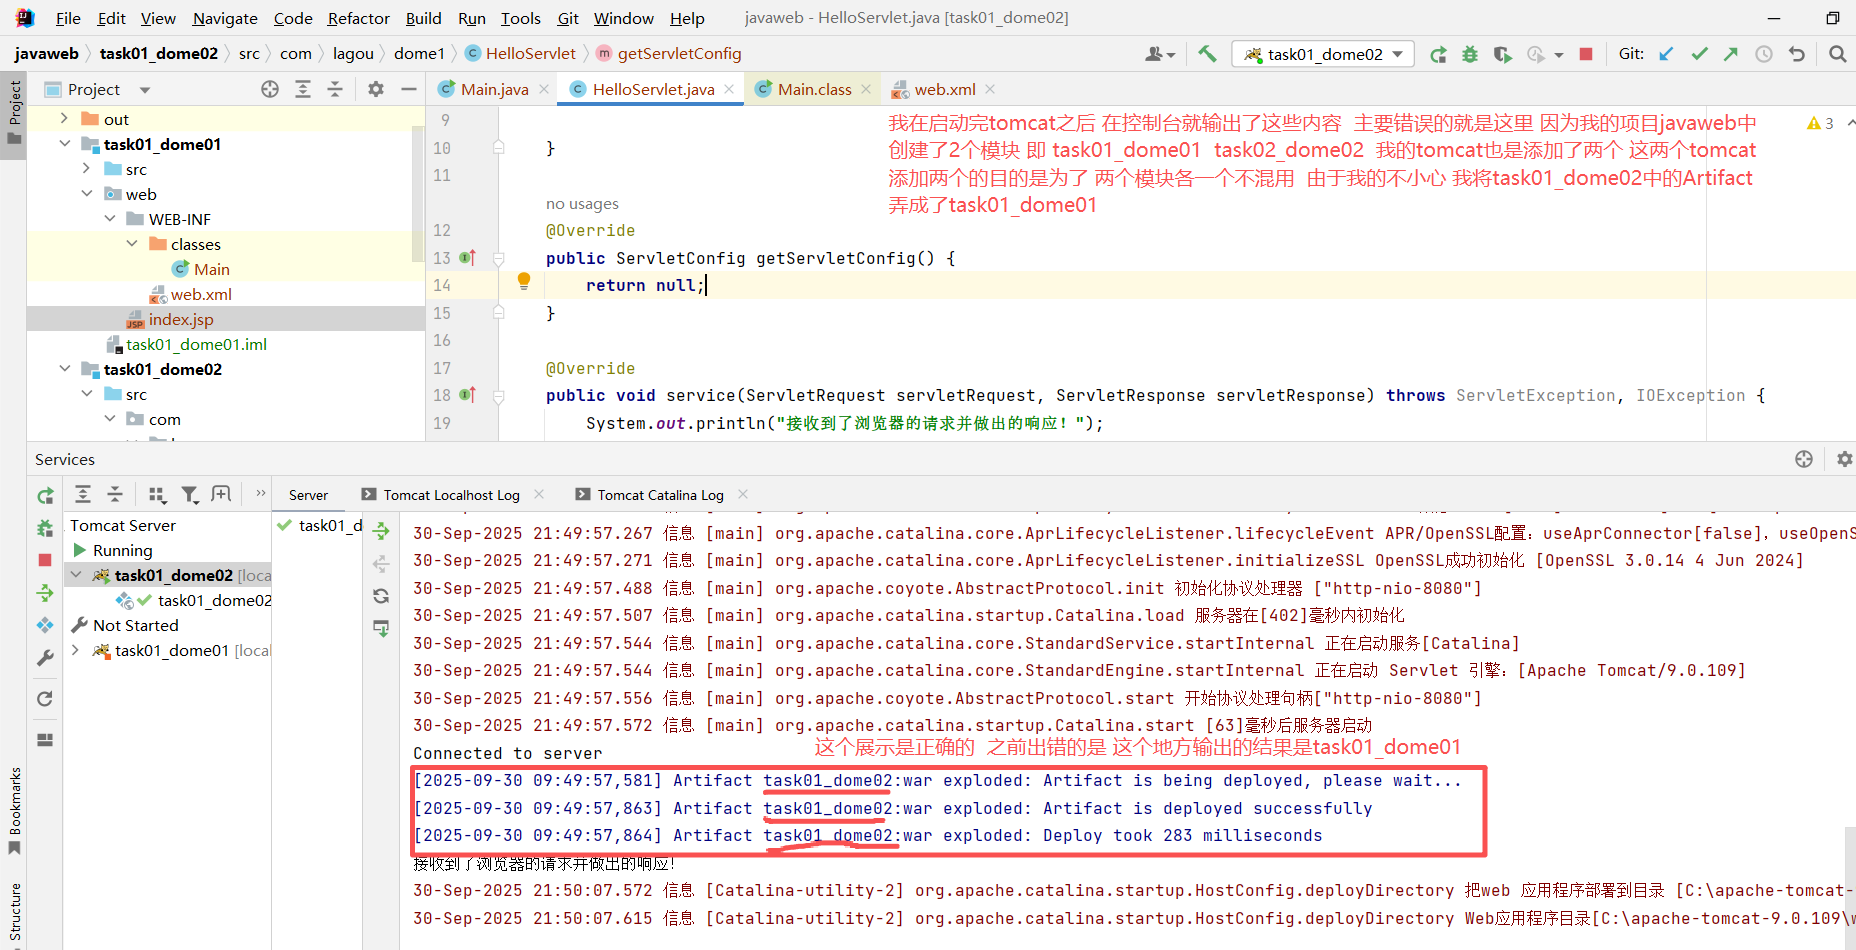Open the task01_dome02 run configuration dropdown
This screenshot has height=950, width=1856.
1323,54
